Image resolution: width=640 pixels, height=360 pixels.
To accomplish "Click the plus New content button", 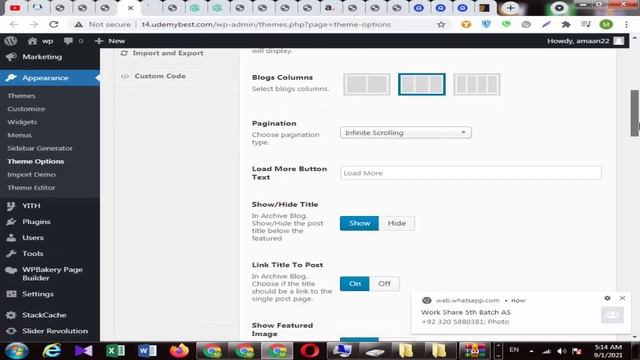I will (x=110, y=41).
